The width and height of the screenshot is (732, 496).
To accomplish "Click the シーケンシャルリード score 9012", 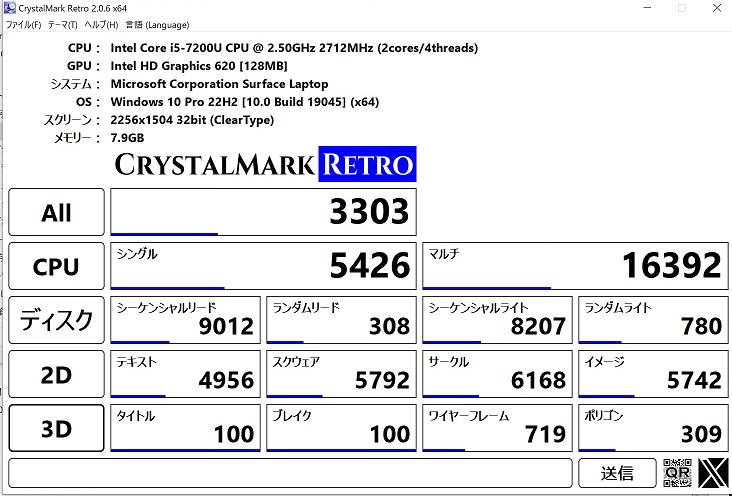I will click(184, 320).
